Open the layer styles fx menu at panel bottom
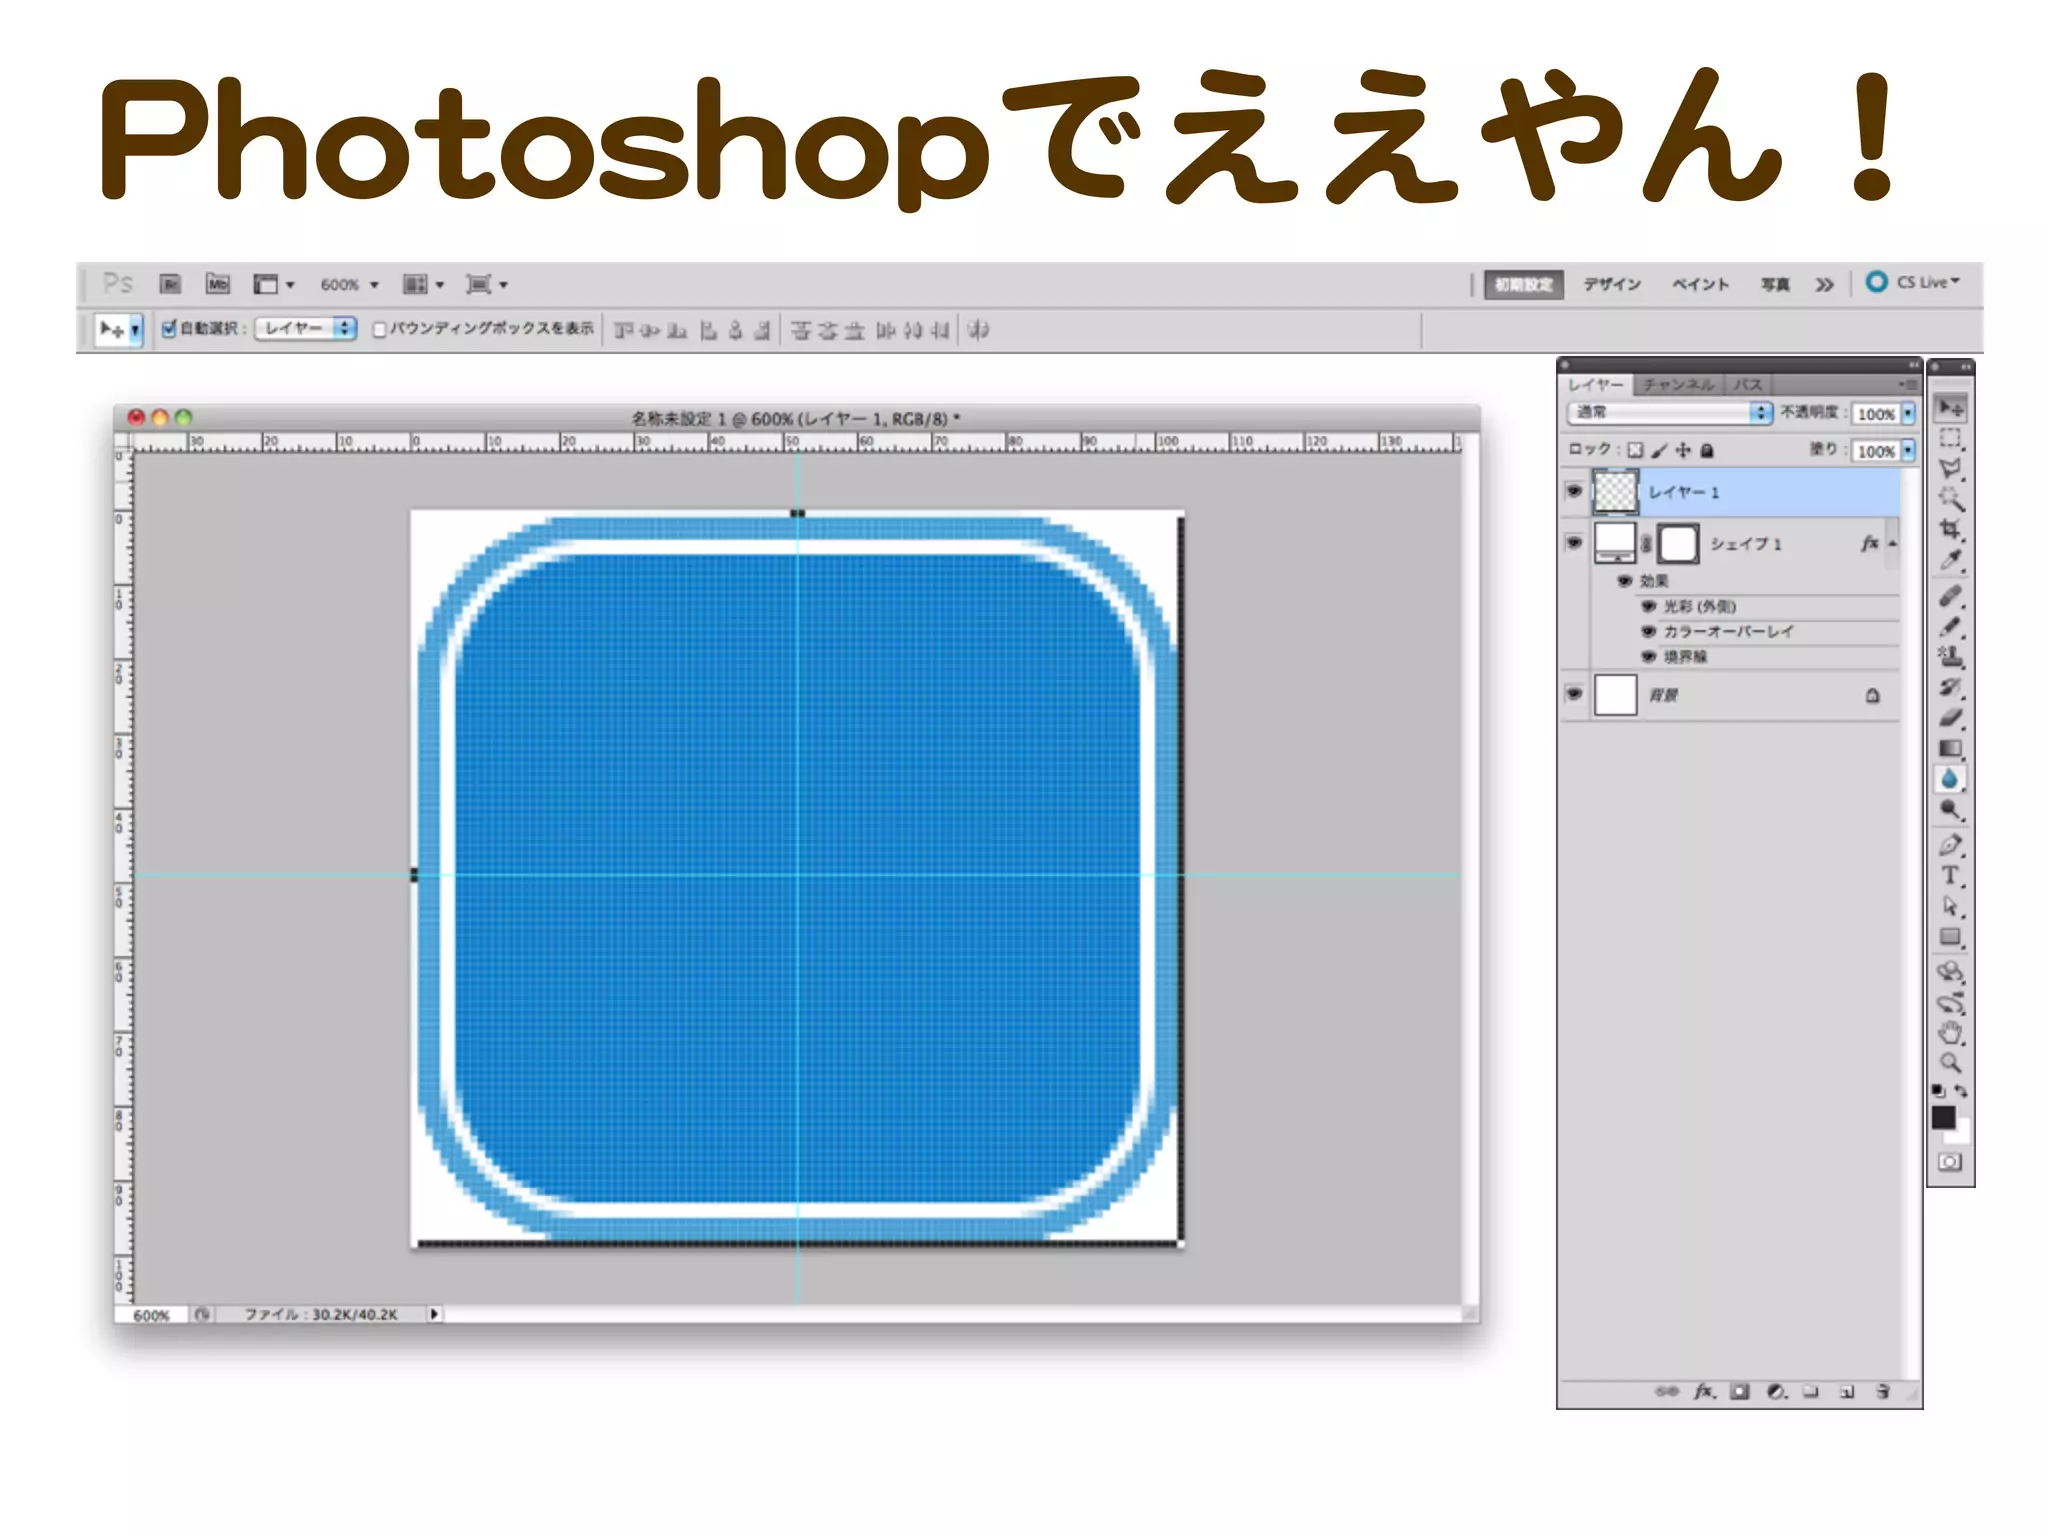Viewport: 2048px width, 1536px height. tap(1704, 1391)
